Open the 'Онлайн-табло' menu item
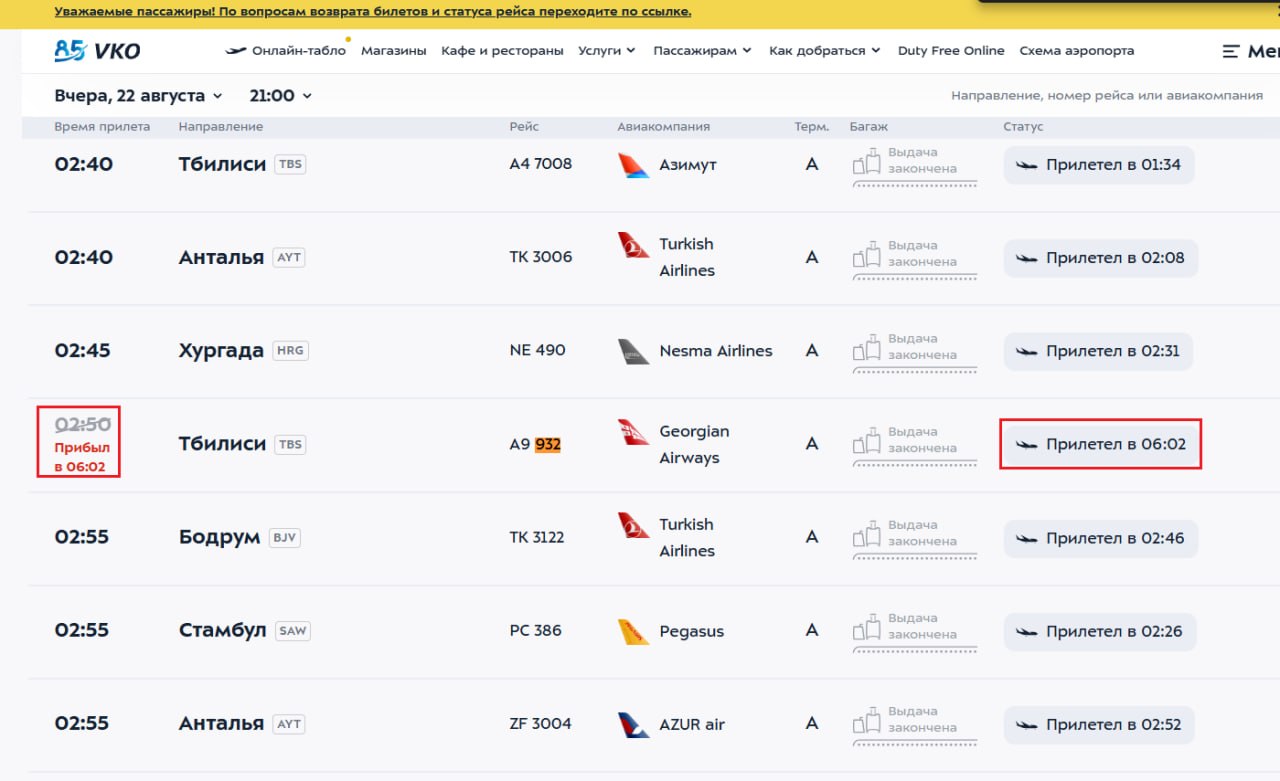The image size is (1280, 781). click(x=286, y=51)
